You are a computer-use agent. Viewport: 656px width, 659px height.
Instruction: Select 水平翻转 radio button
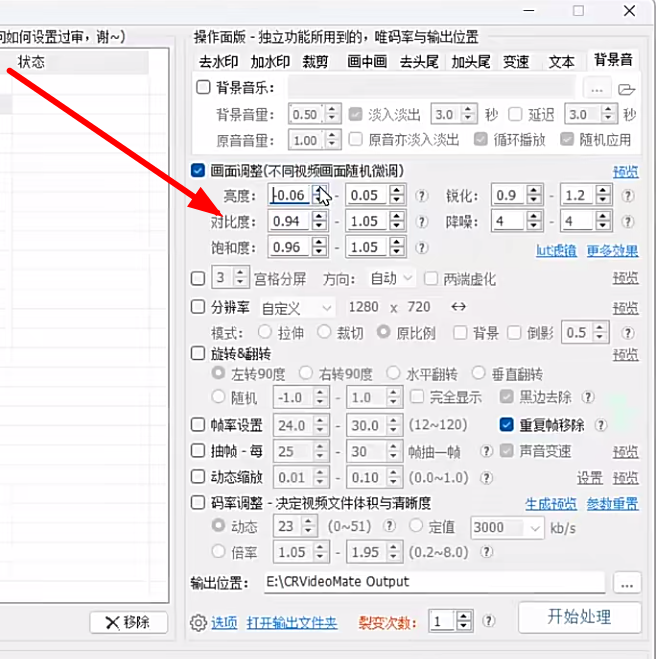click(393, 373)
